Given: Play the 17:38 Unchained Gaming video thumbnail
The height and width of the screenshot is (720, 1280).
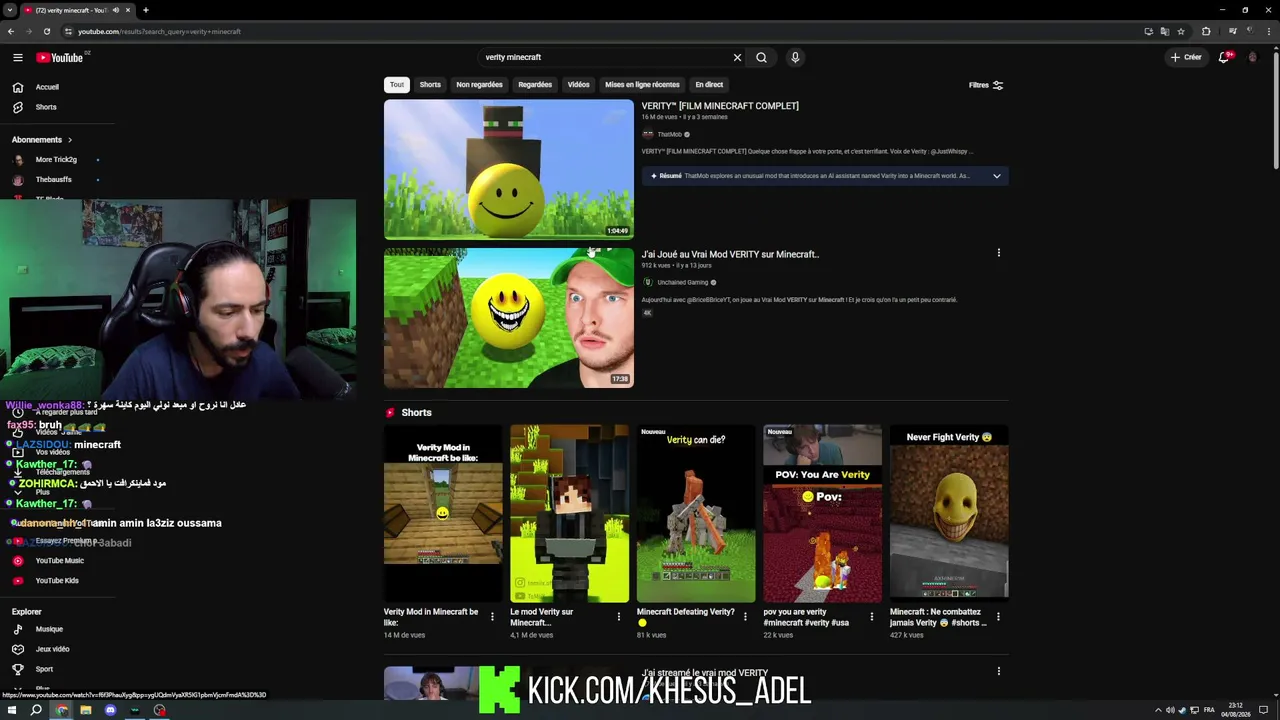Looking at the screenshot, I should click(509, 318).
